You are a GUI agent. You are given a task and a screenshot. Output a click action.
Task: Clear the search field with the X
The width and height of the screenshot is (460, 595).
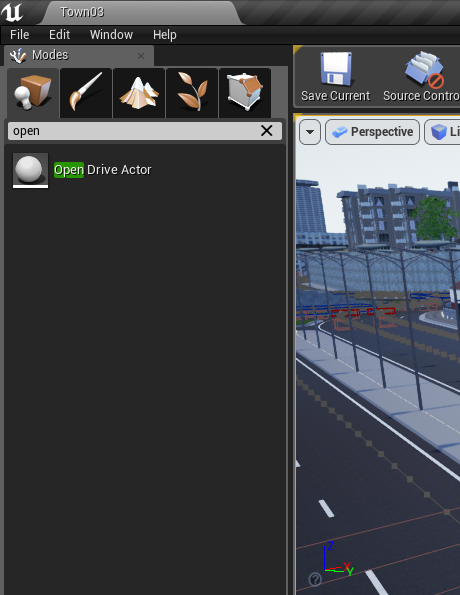pos(267,131)
